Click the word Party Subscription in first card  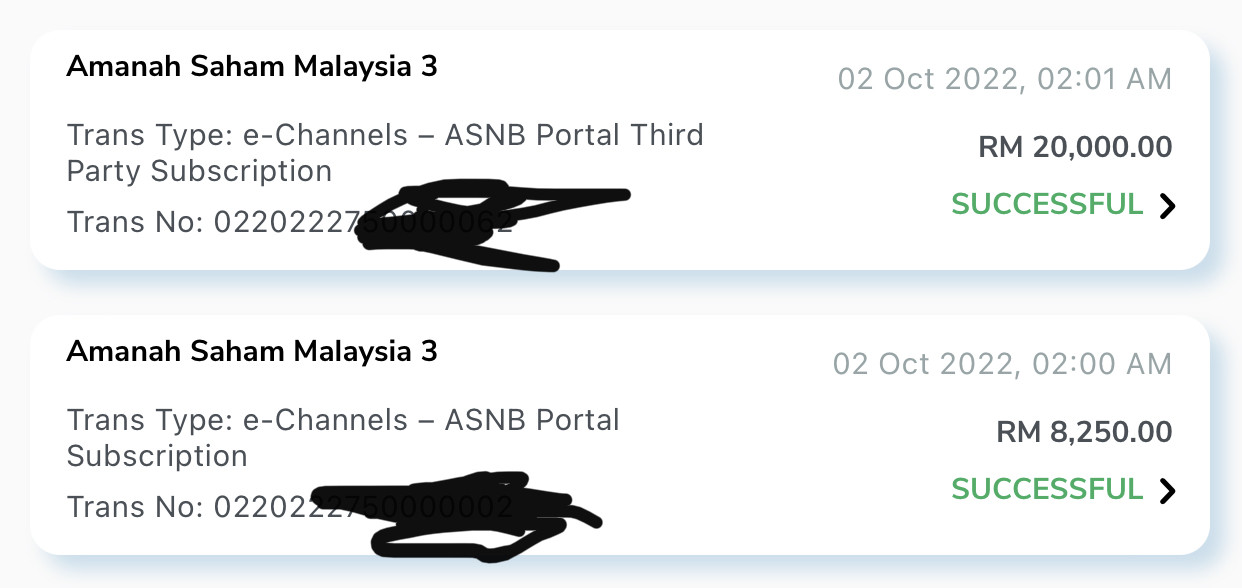199,172
